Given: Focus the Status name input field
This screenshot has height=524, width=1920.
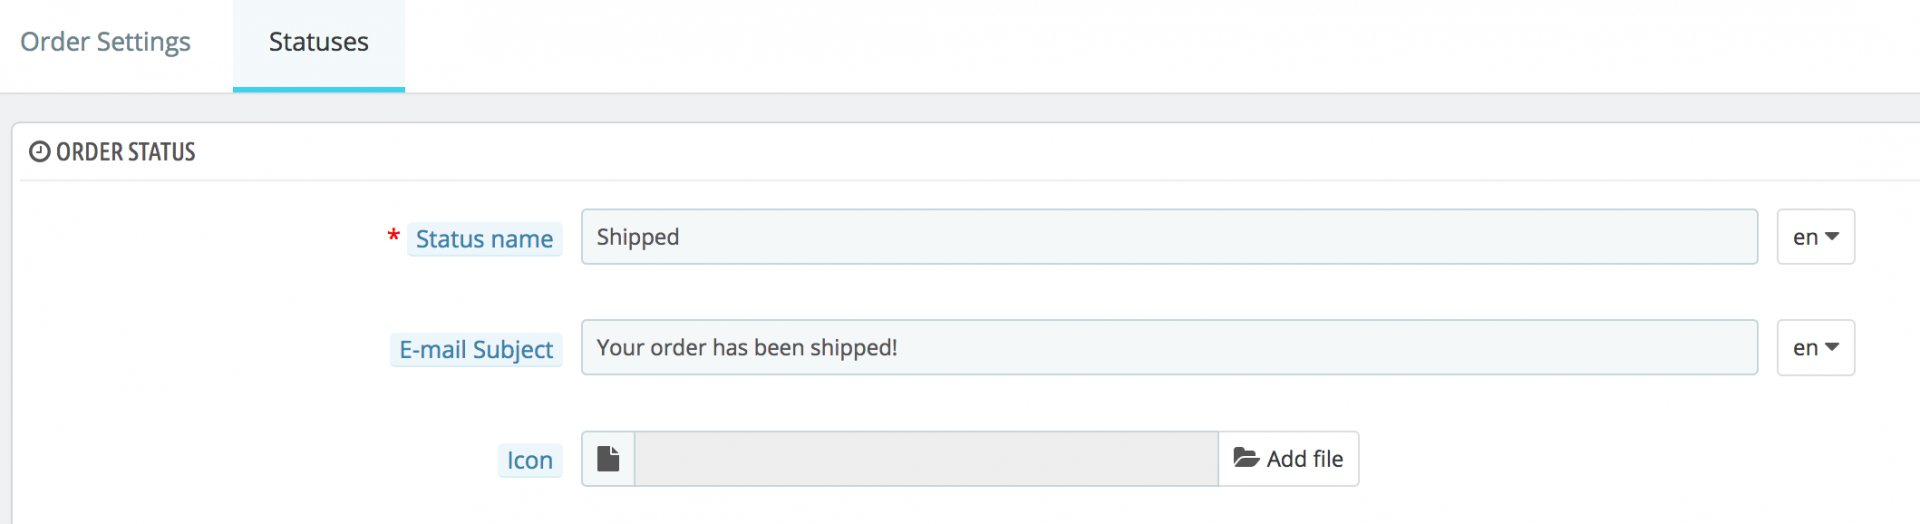Looking at the screenshot, I should click(1169, 237).
